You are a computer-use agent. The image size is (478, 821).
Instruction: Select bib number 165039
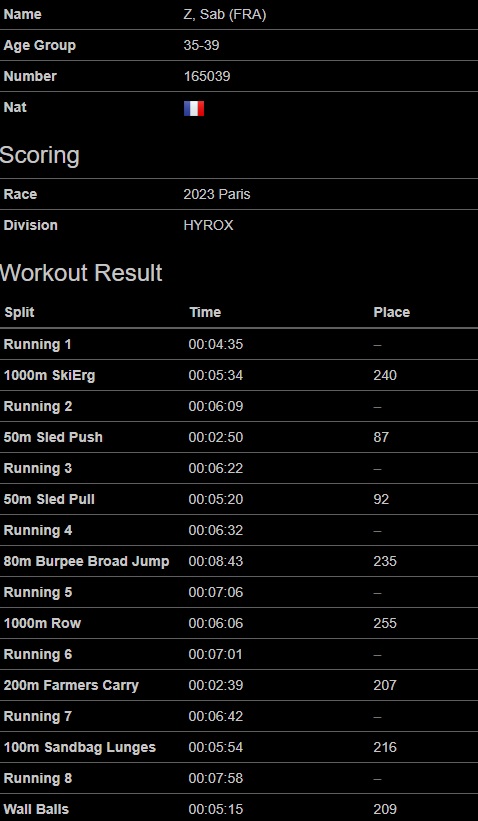[x=207, y=76]
